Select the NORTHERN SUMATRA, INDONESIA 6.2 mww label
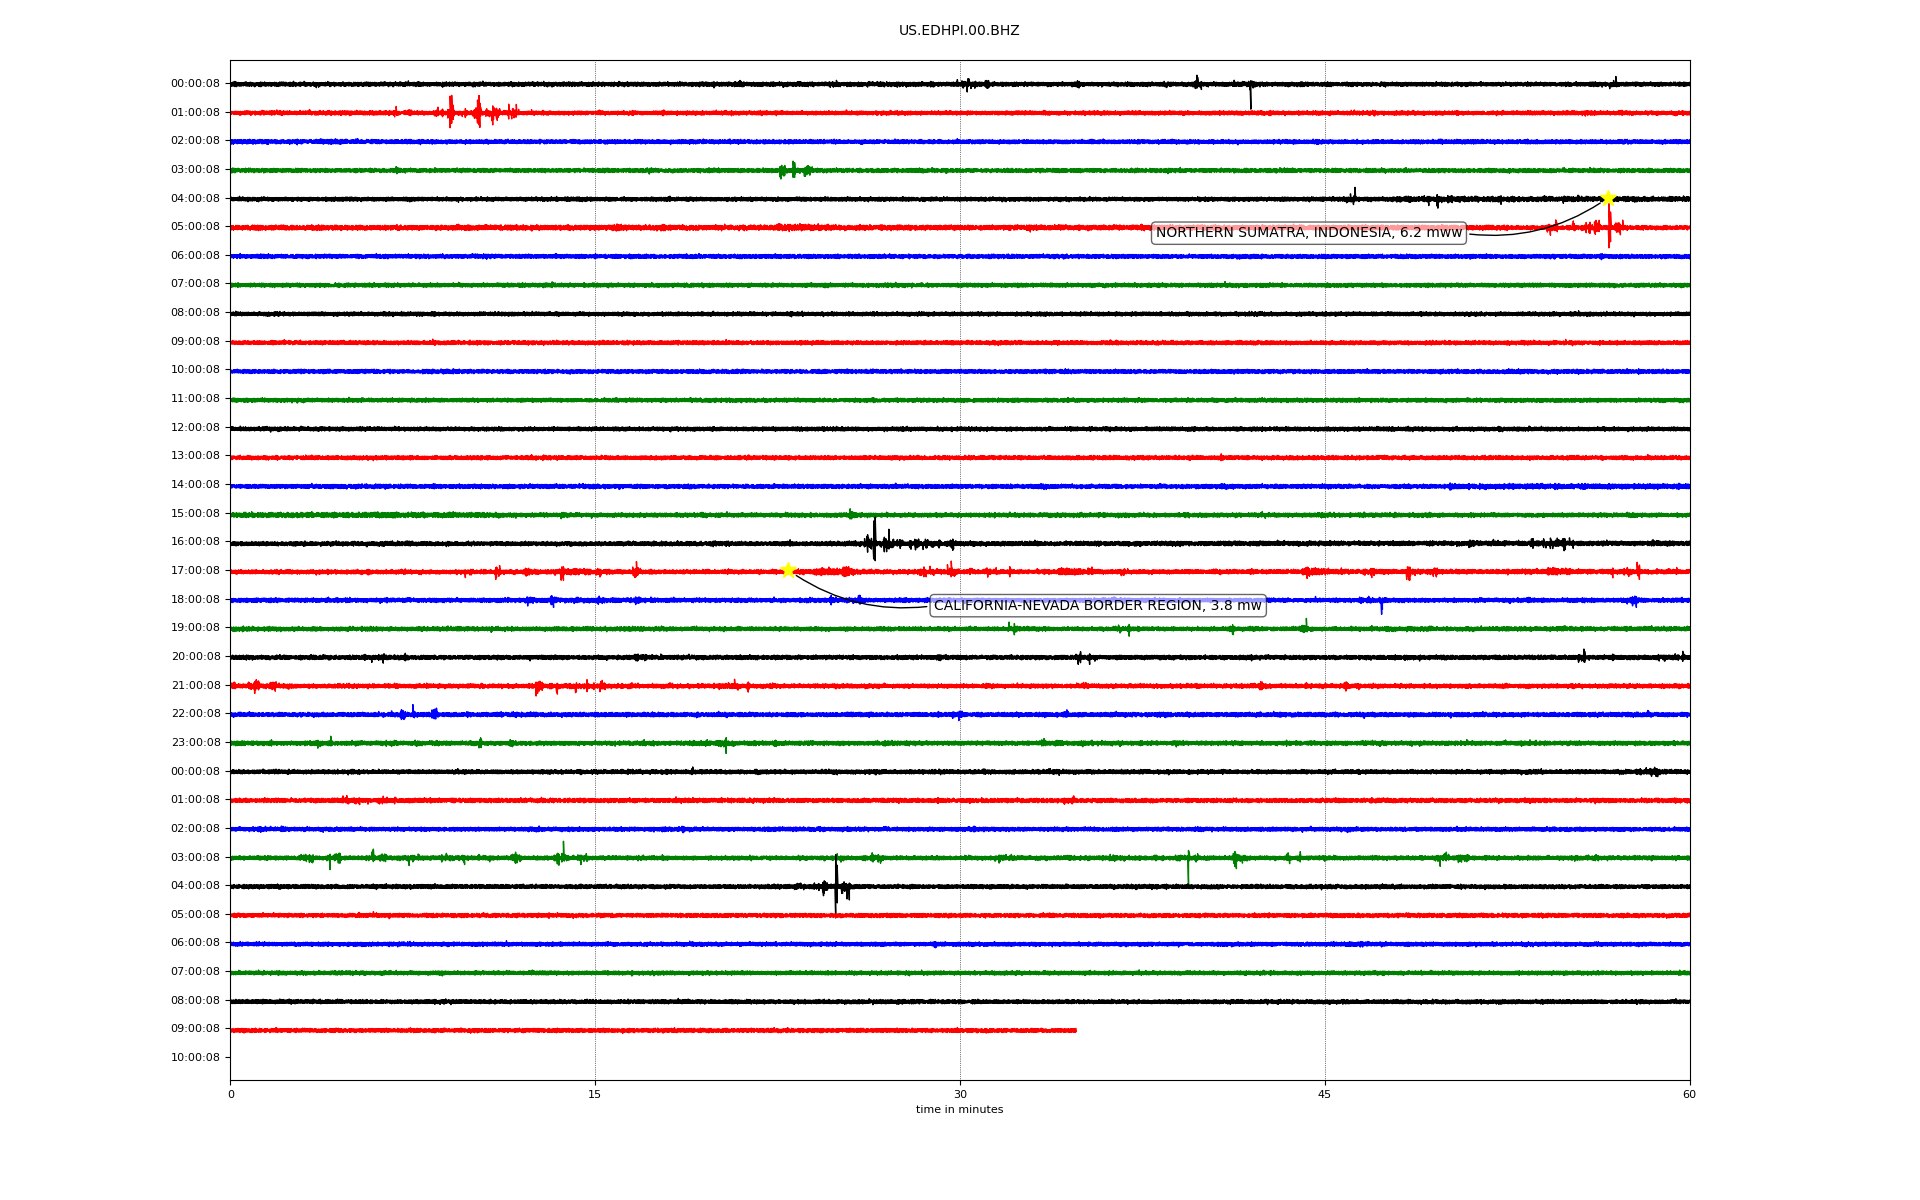The image size is (1920, 1200). [x=1308, y=233]
